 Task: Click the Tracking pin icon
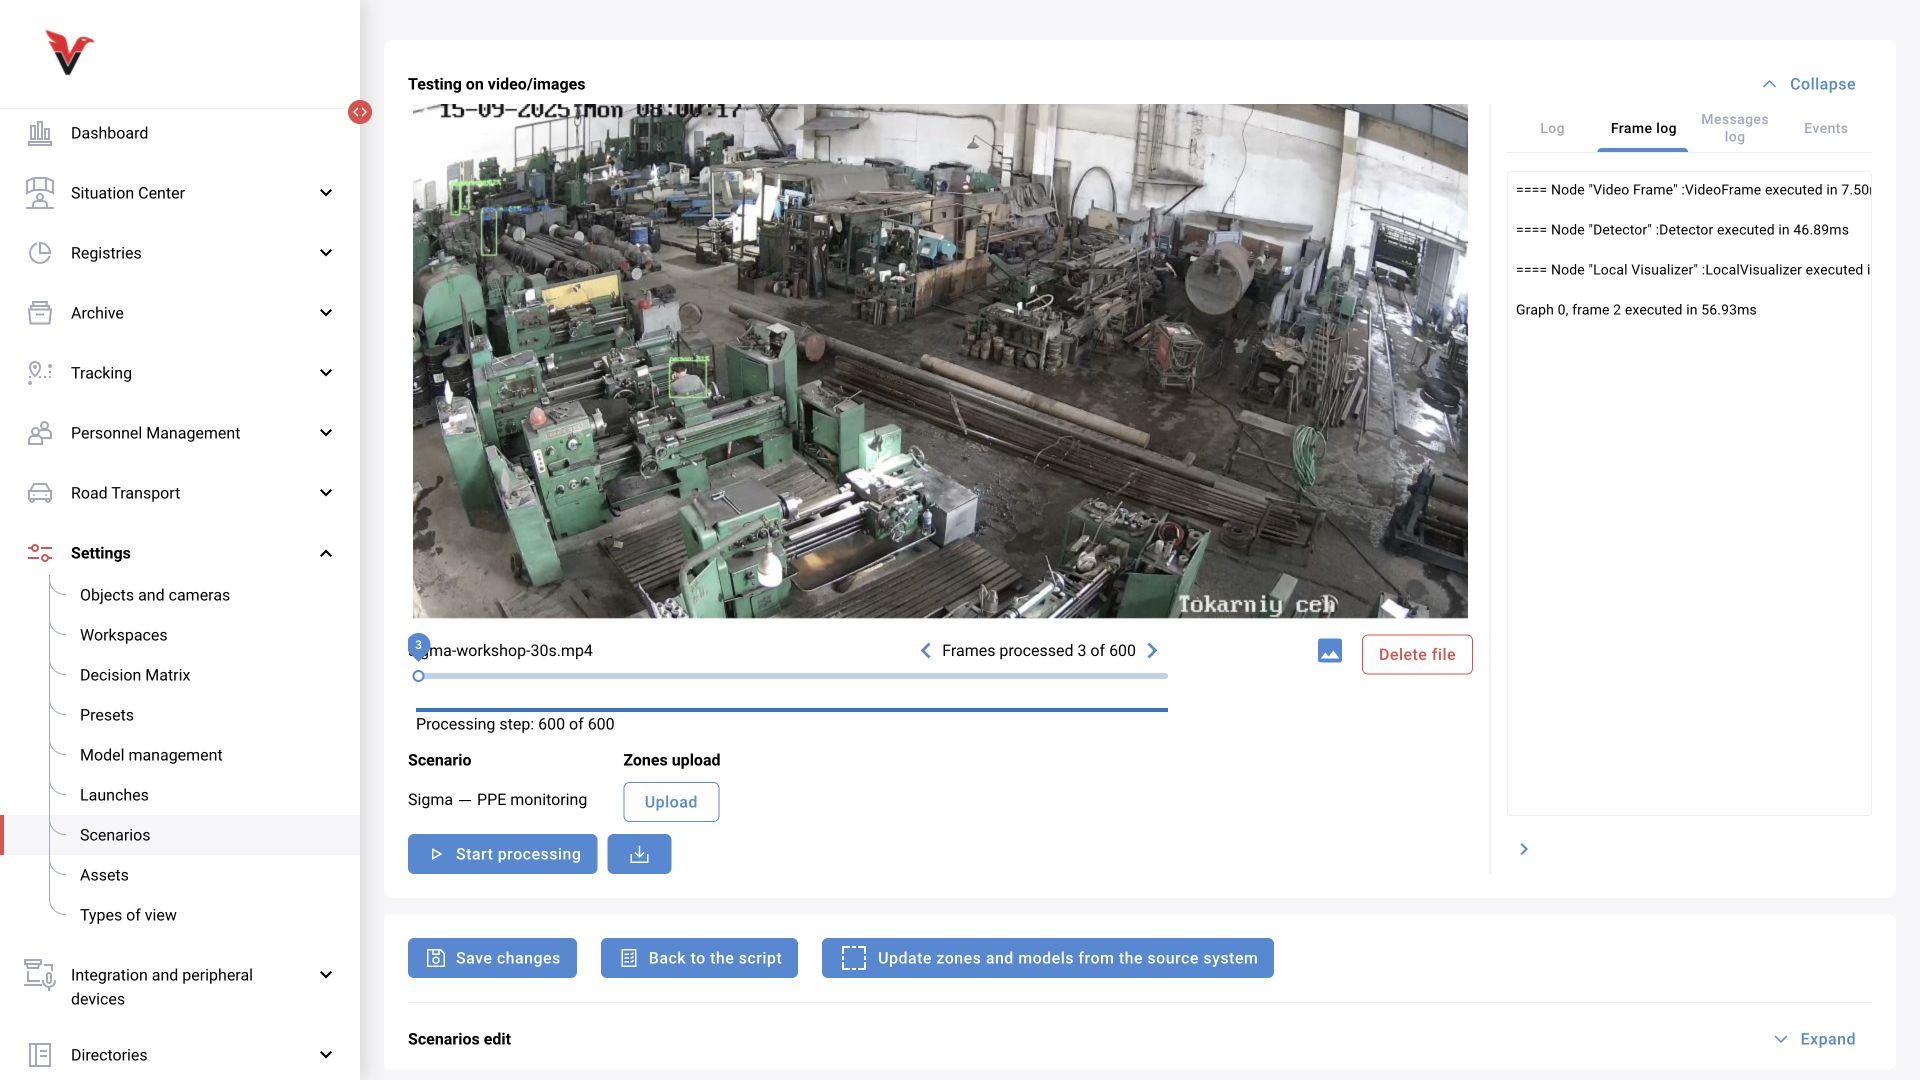(40, 373)
